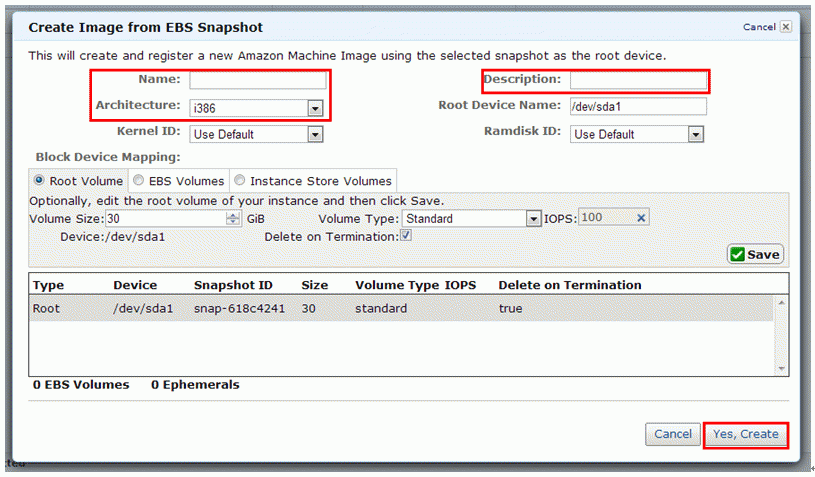The width and height of the screenshot is (815, 477).
Task: Click the Cancel link in title bar
Action: [x=759, y=27]
